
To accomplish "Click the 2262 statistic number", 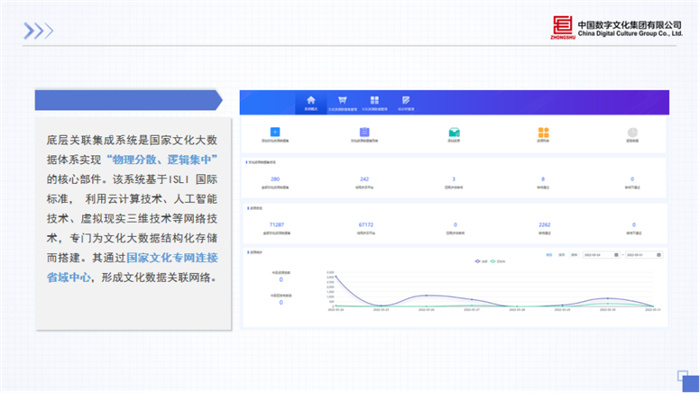I will pyautogui.click(x=544, y=225).
